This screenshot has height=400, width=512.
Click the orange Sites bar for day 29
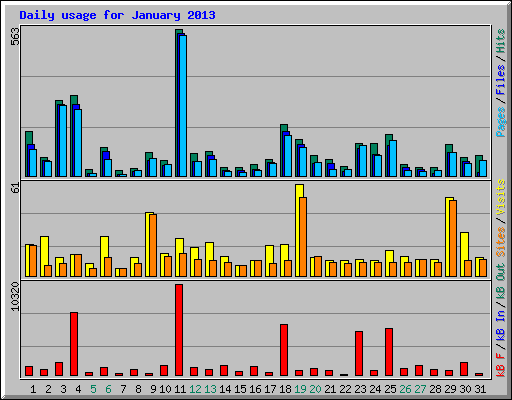click(x=453, y=238)
